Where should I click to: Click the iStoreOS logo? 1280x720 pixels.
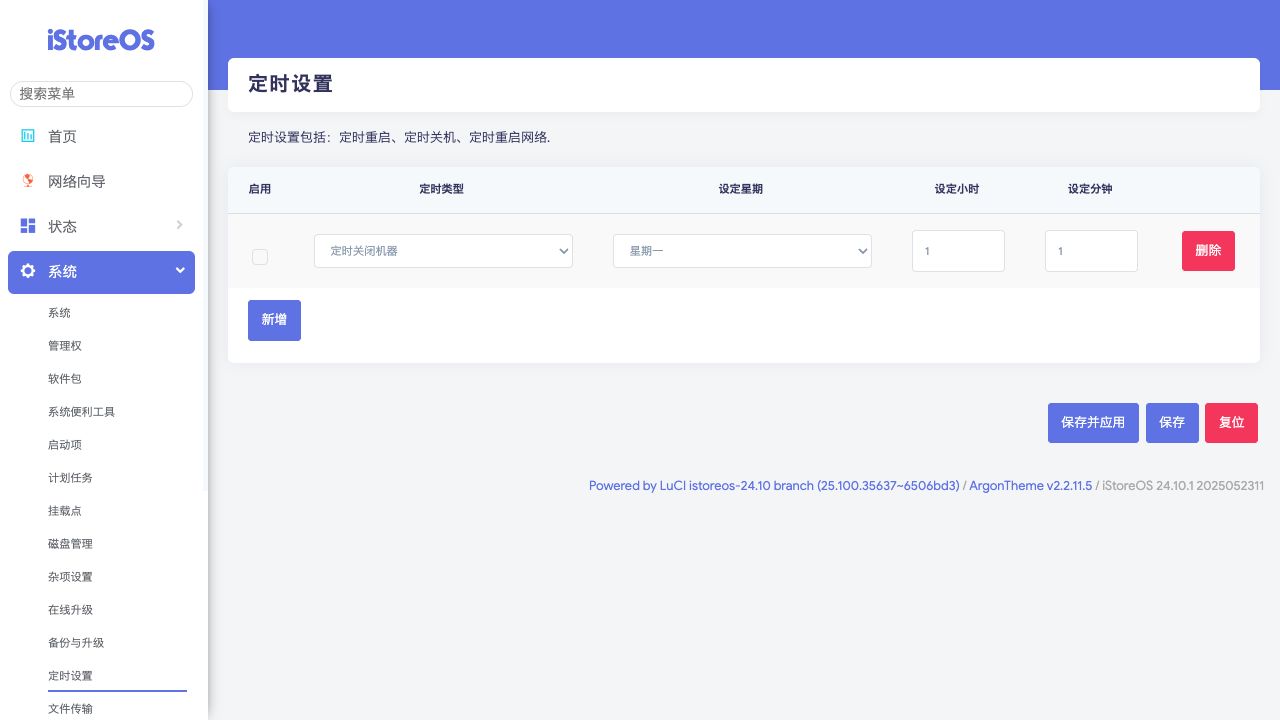coord(101,40)
